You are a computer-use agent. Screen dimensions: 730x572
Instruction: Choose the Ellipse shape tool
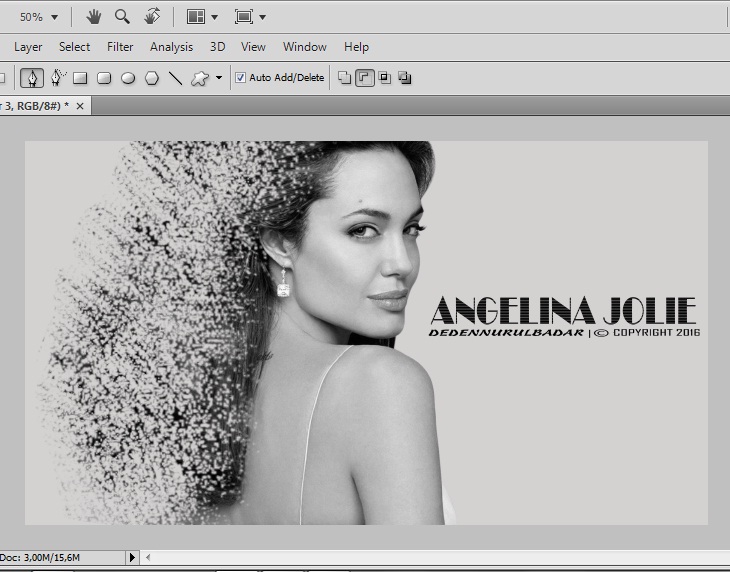click(128, 78)
